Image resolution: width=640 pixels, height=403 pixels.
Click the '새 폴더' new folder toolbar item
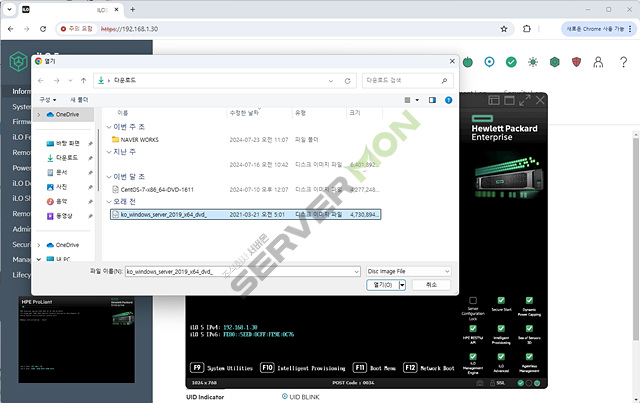tap(79, 100)
